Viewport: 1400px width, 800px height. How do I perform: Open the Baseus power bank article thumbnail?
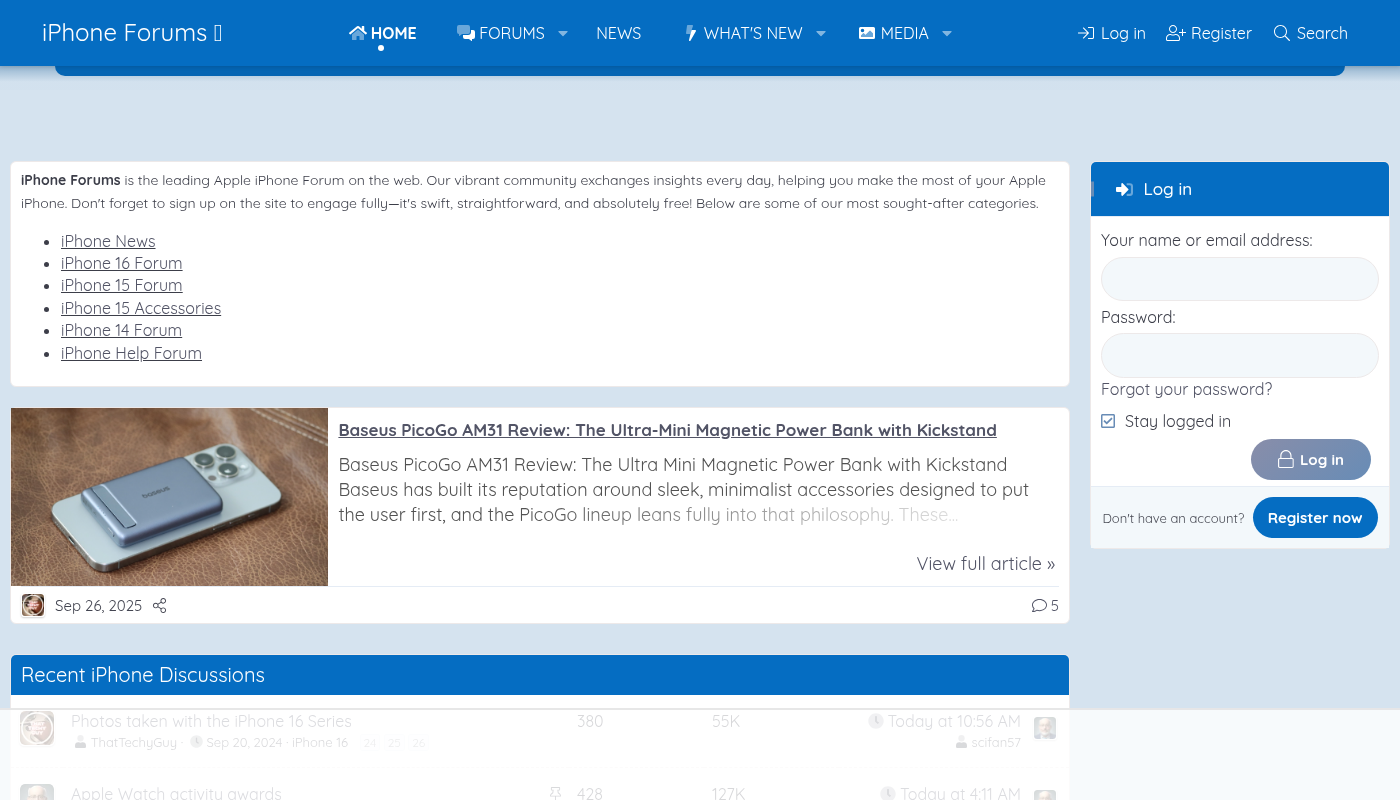coord(169,497)
